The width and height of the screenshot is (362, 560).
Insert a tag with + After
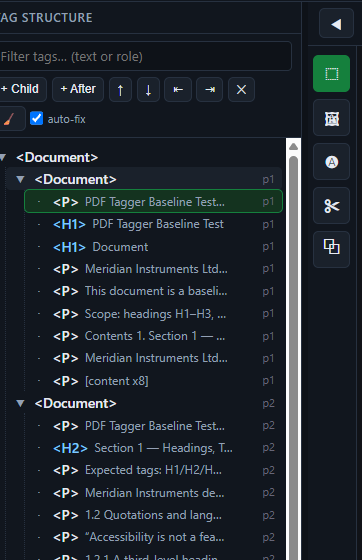pyautogui.click(x=78, y=89)
